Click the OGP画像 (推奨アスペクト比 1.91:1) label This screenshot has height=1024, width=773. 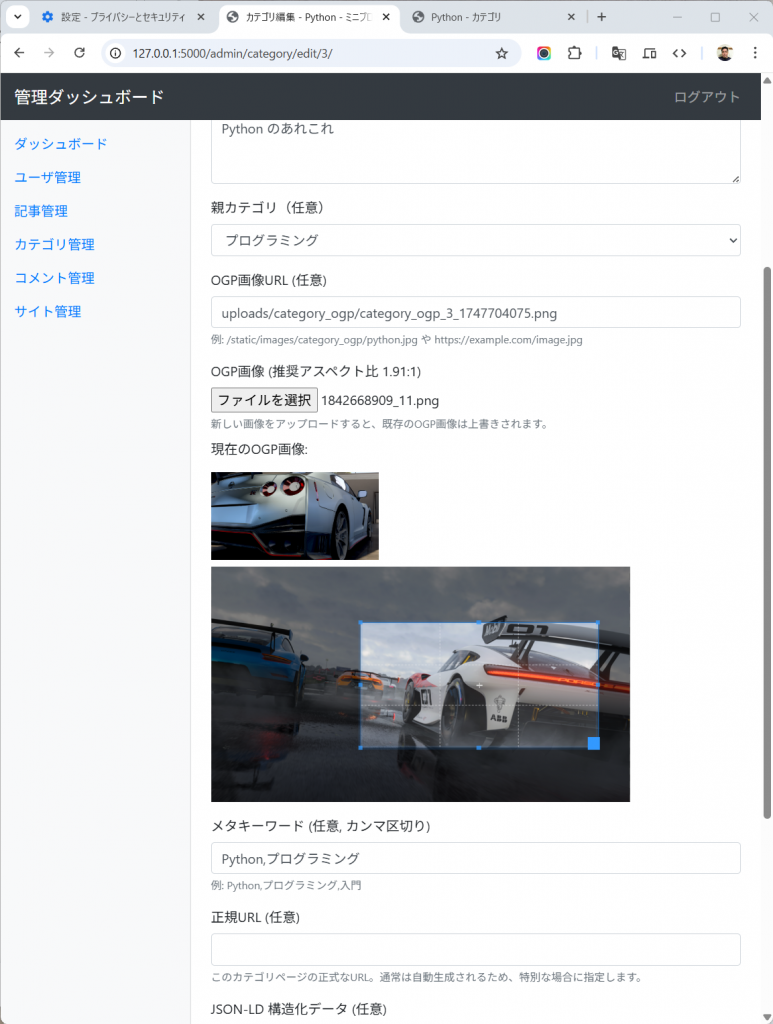(316, 372)
